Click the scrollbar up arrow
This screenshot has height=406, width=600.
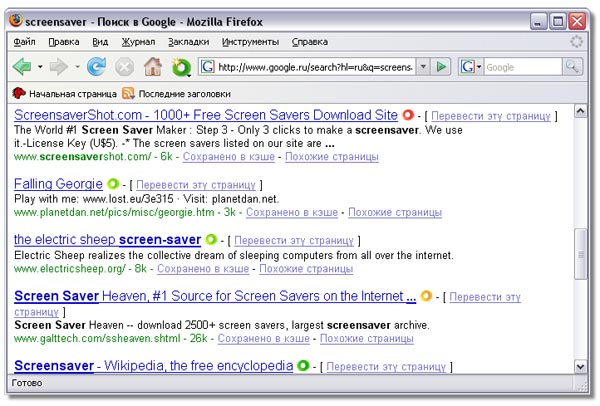tap(580, 111)
